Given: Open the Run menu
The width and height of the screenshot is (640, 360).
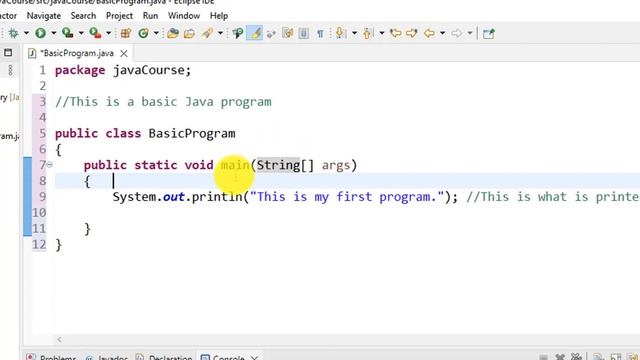Looking at the screenshot, I should pyautogui.click(x=150, y=16).
